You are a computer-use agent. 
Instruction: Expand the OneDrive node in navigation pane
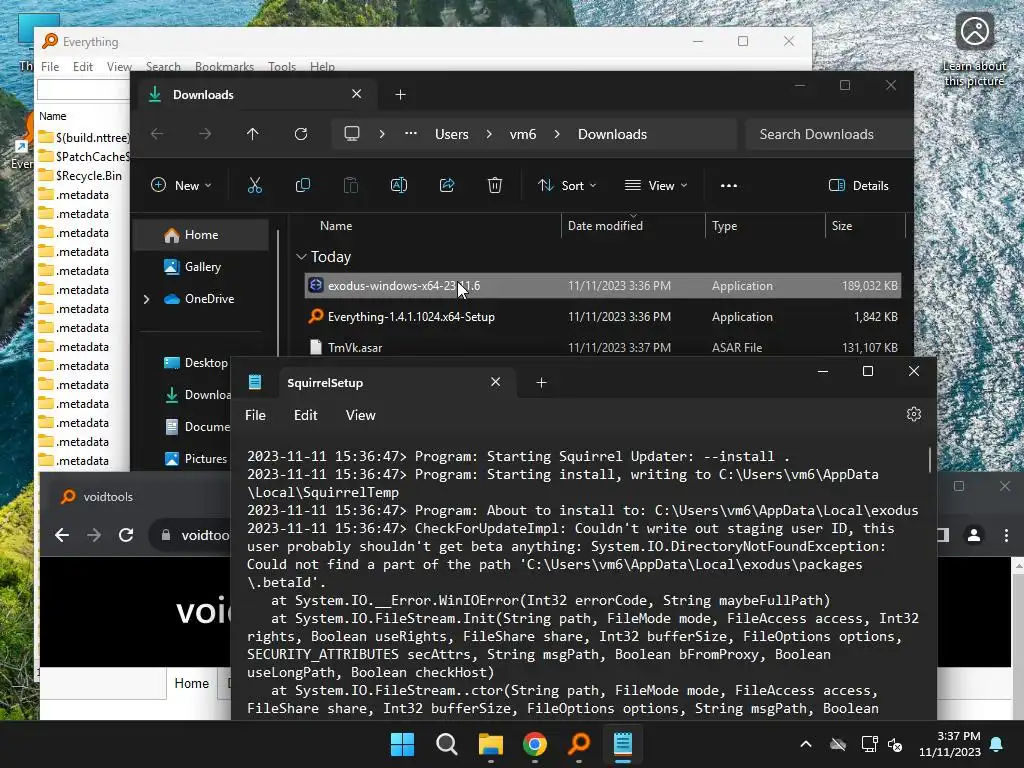click(x=146, y=299)
